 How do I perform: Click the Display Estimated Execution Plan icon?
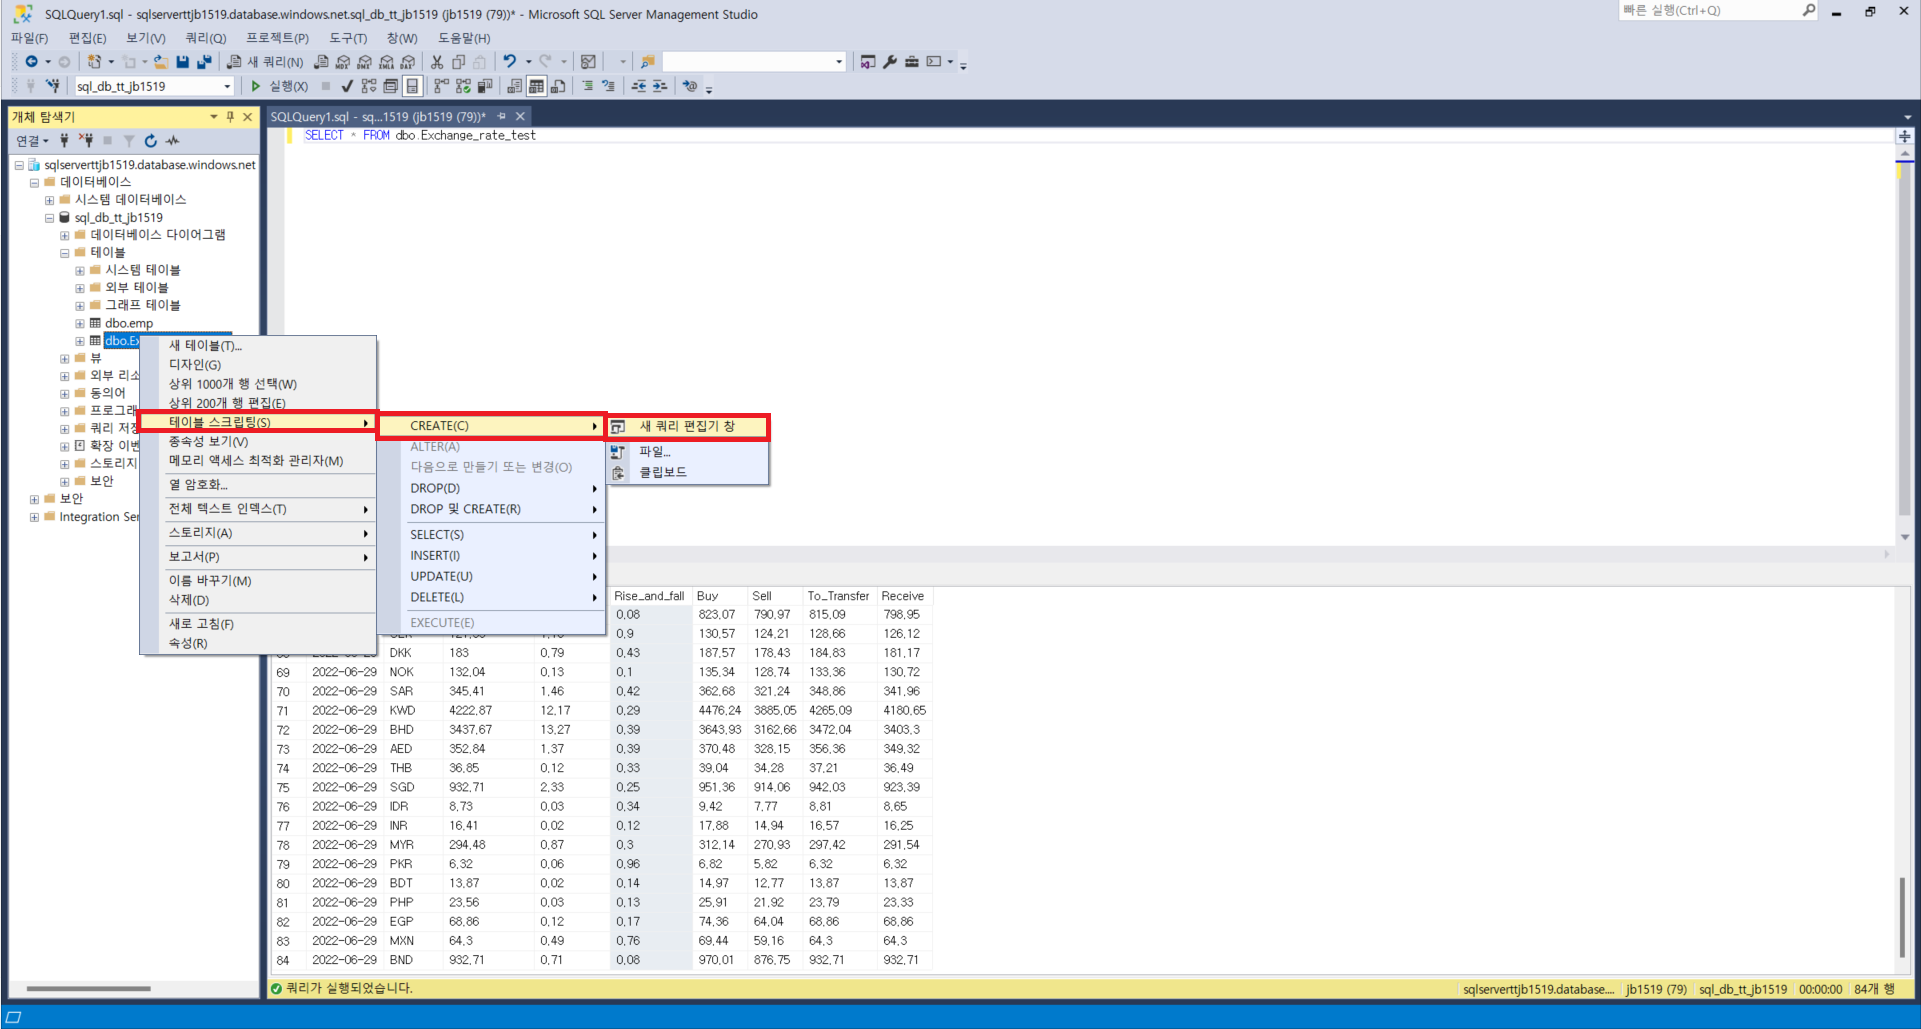click(x=369, y=86)
